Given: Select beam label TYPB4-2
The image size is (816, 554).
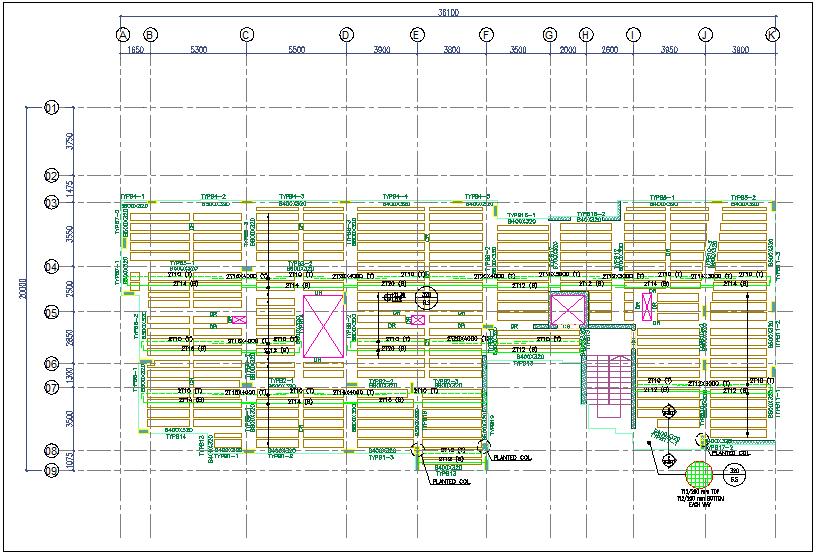Looking at the screenshot, I should [x=213, y=197].
